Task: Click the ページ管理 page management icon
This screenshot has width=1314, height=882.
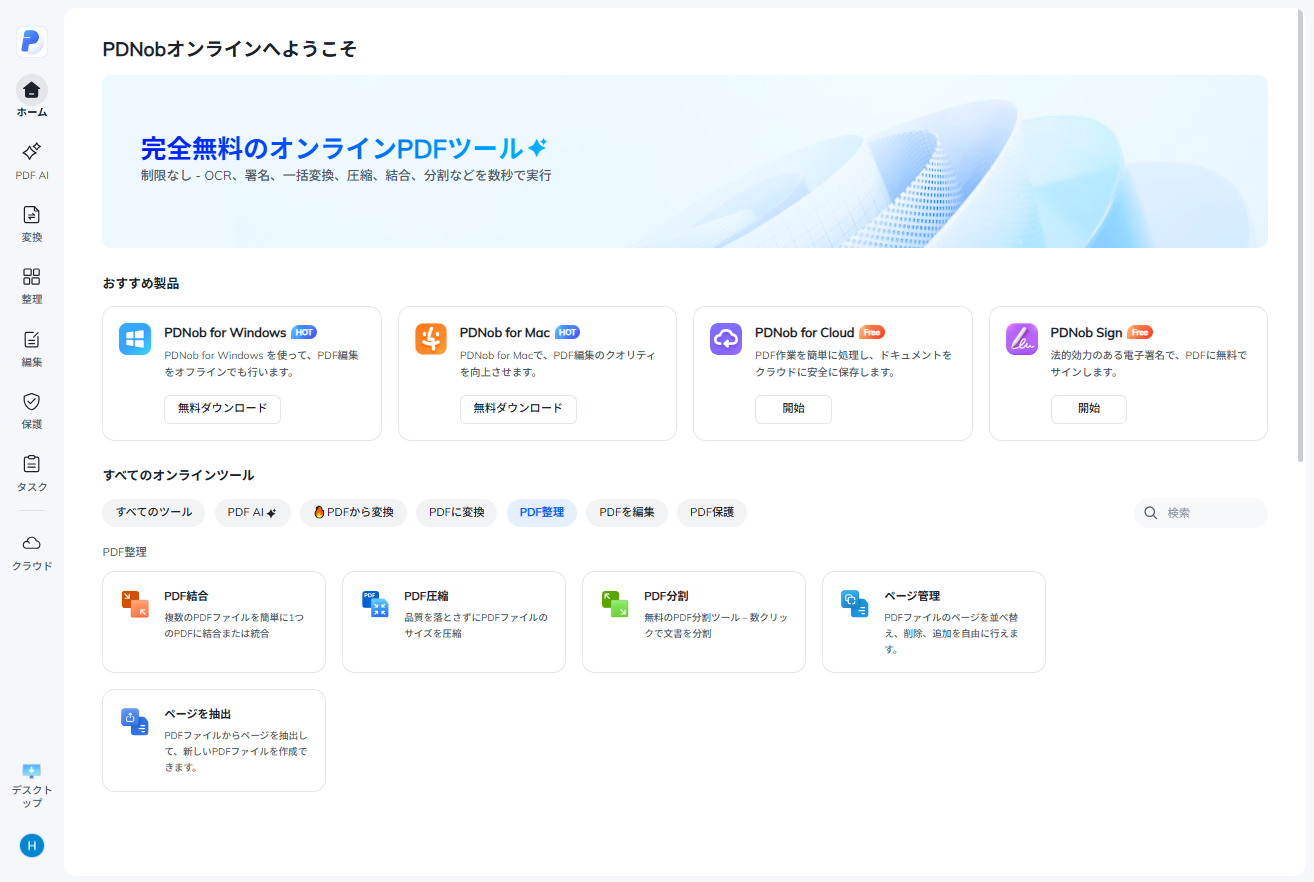Action: 855,604
